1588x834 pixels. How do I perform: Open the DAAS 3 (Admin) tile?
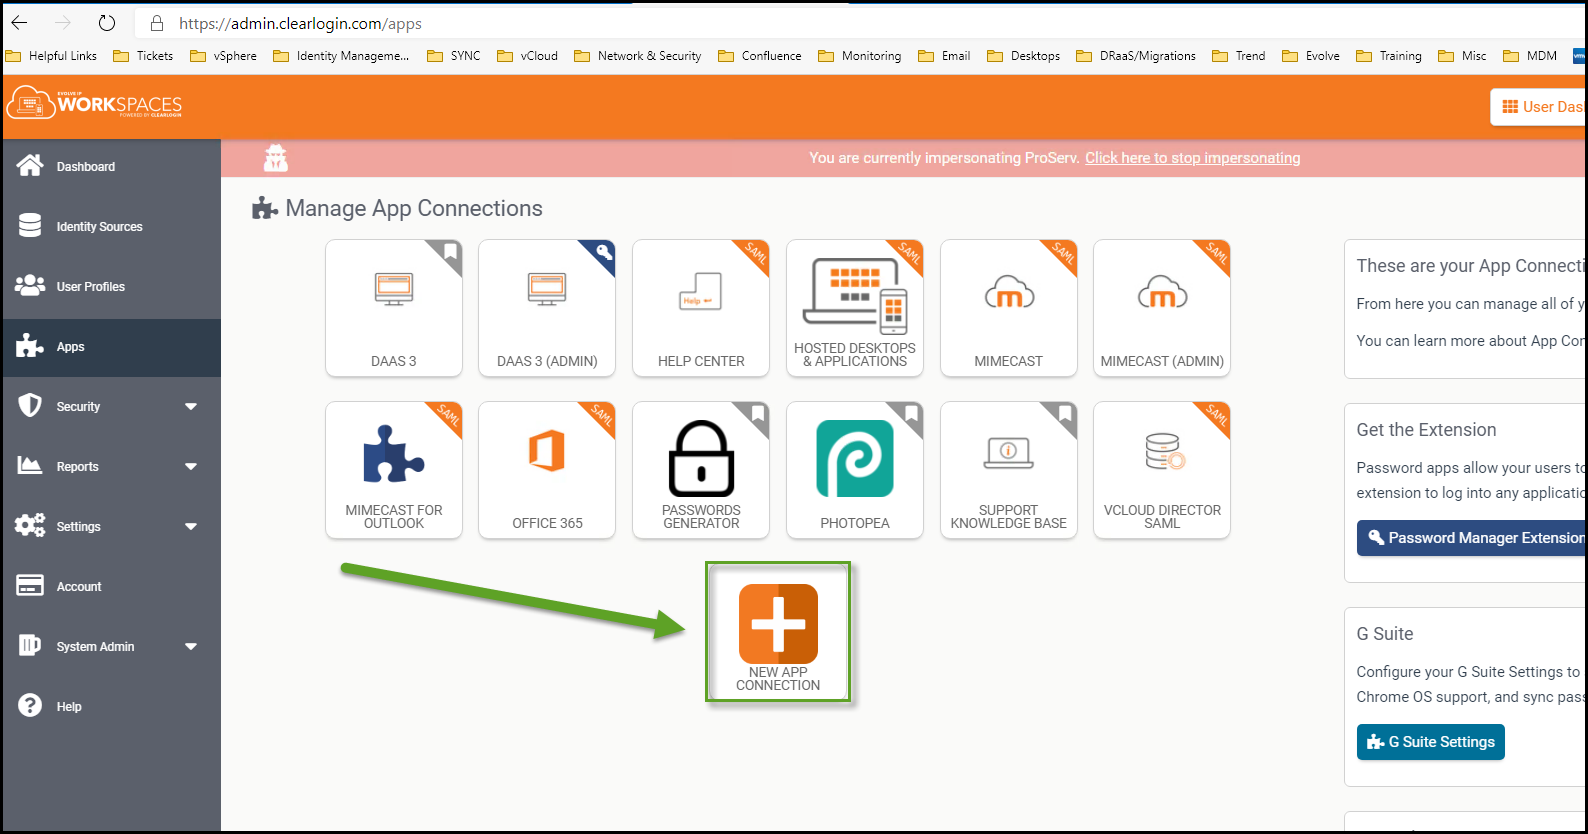click(547, 308)
